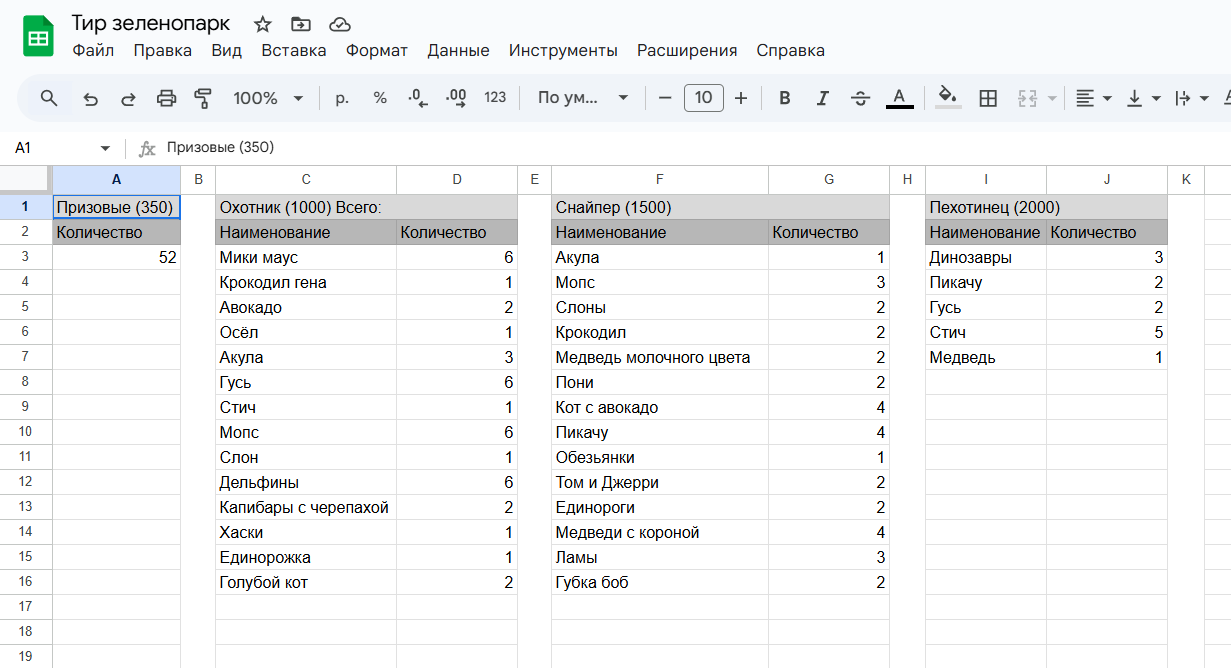The width and height of the screenshot is (1231, 668).
Task: Undo the last action
Action: 91,98
